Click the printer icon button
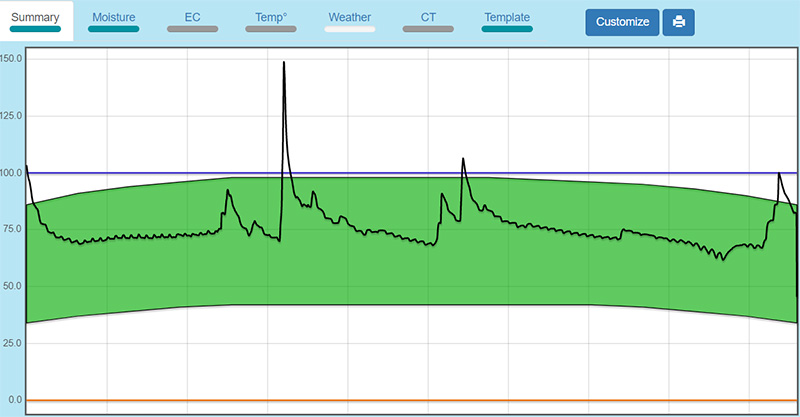Screen dimensions: 800x417 679,22
